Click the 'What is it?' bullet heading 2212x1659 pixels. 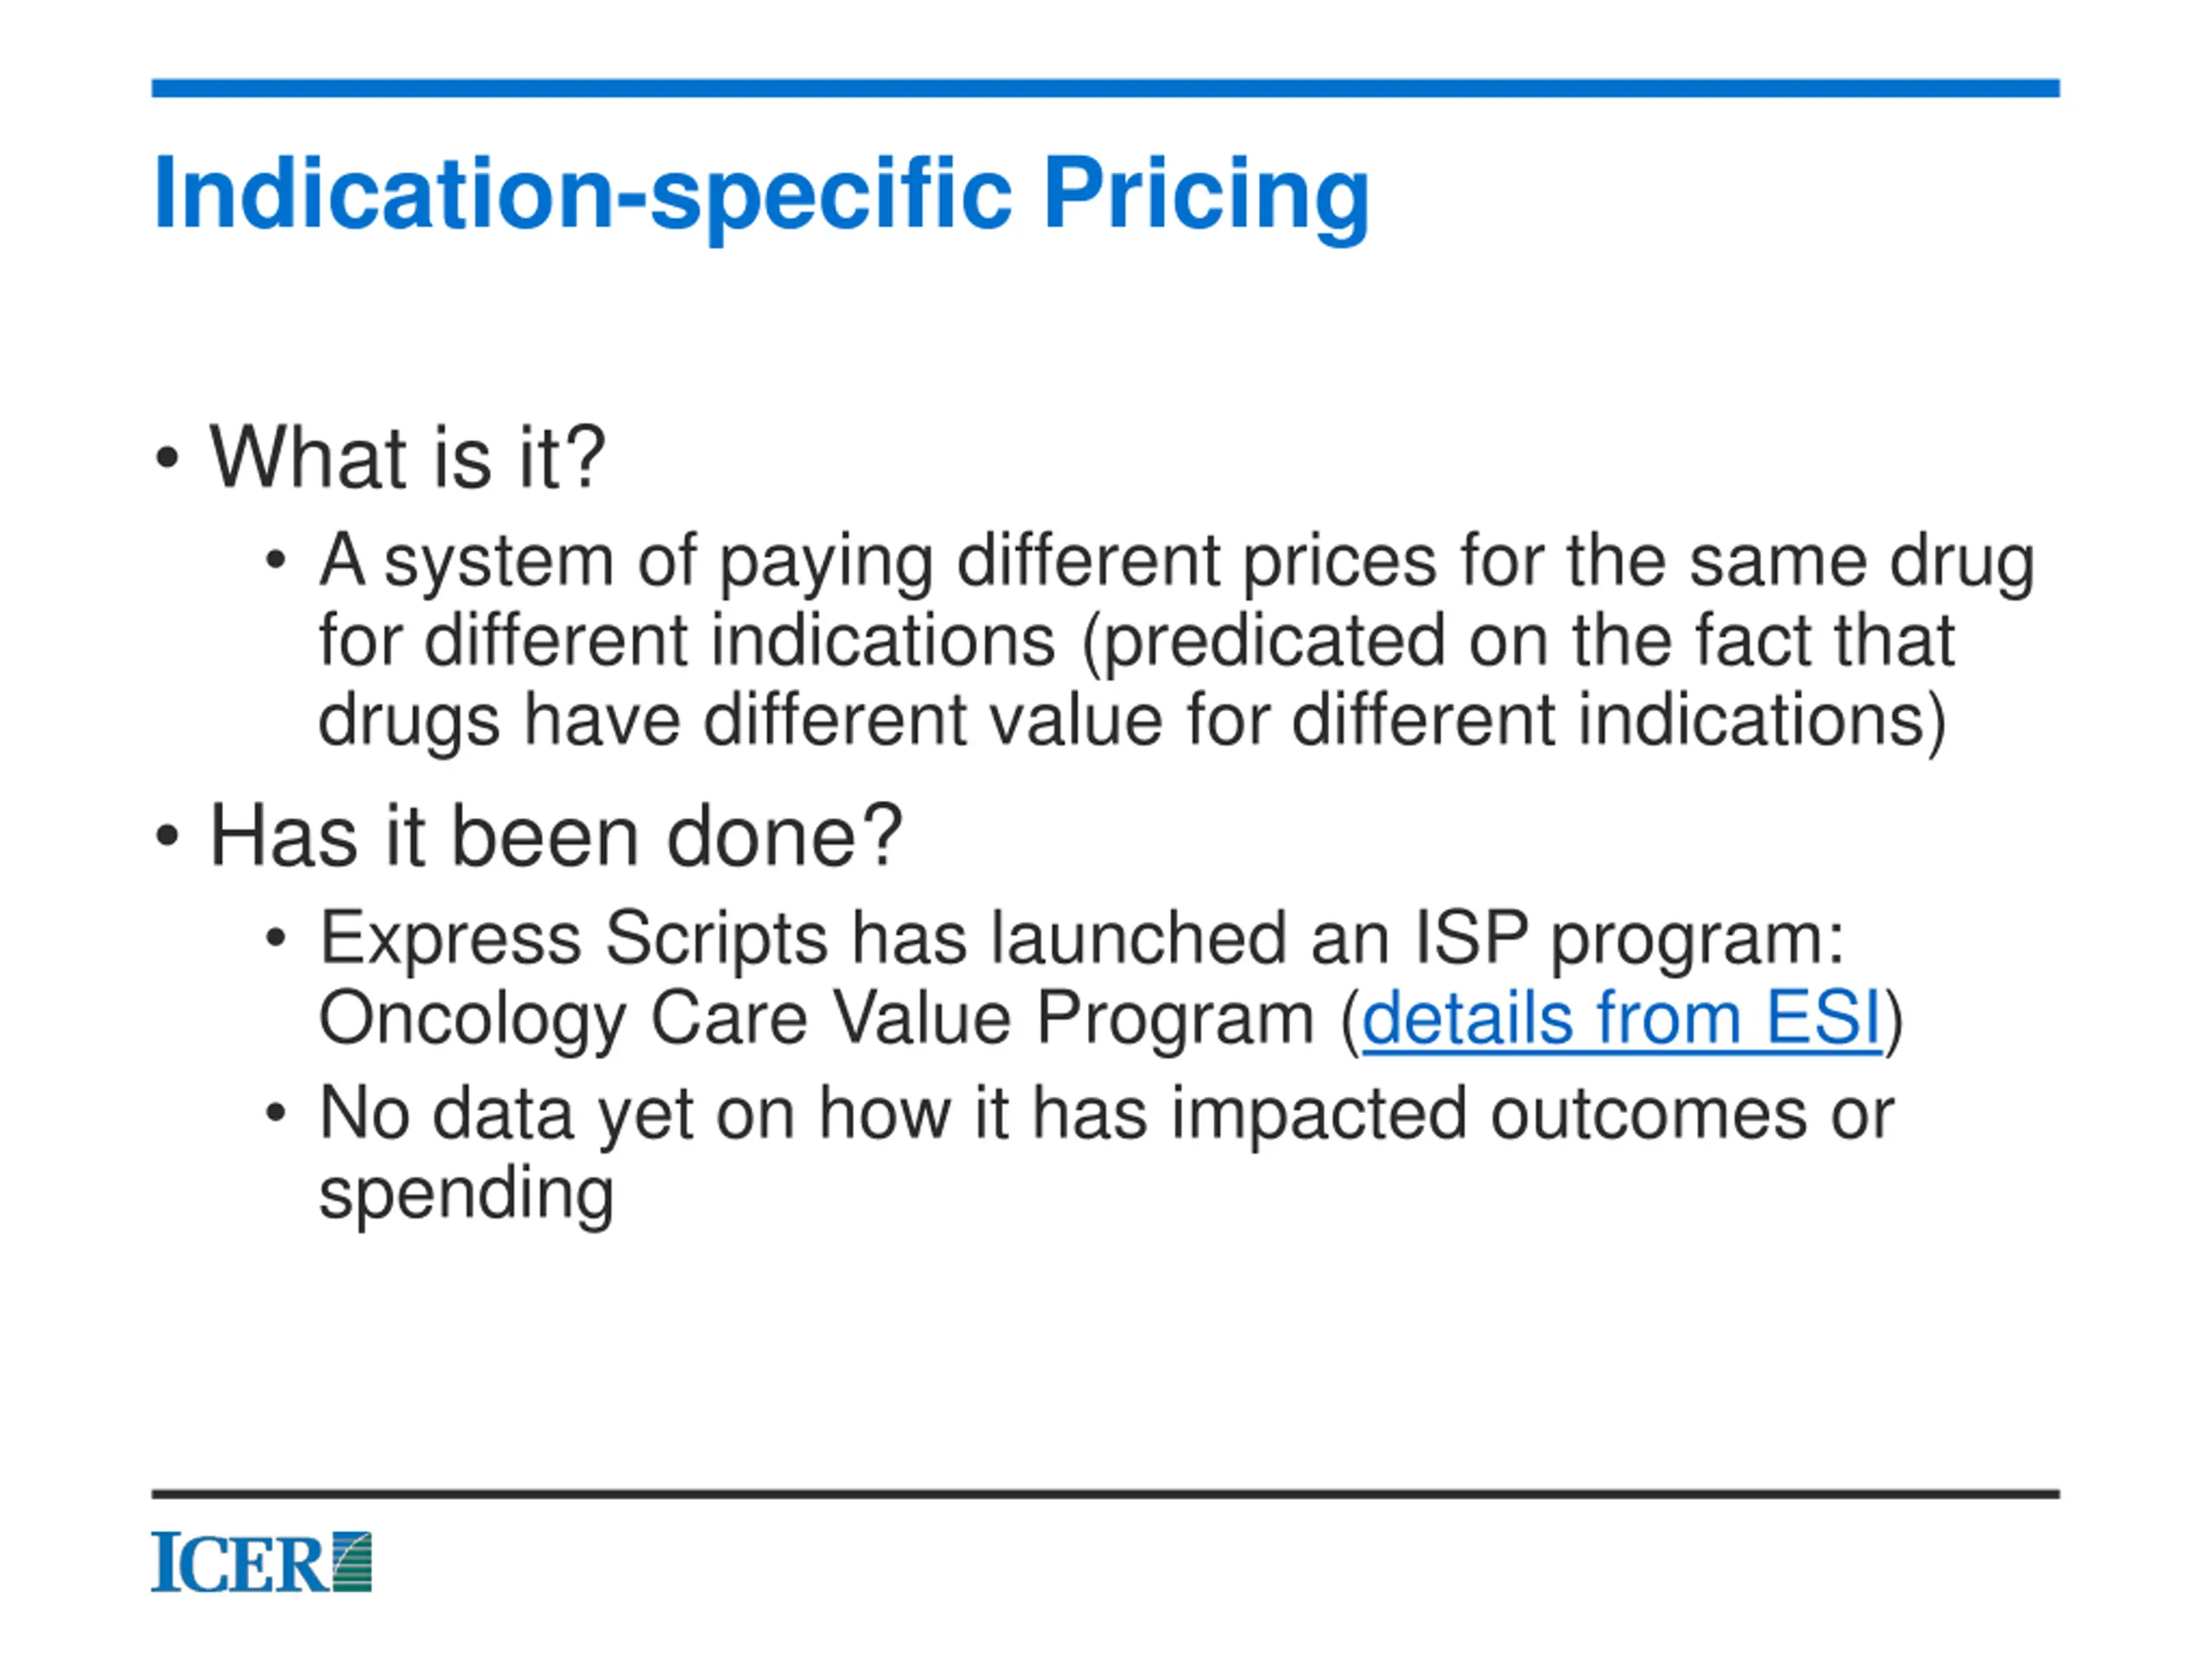click(x=408, y=457)
